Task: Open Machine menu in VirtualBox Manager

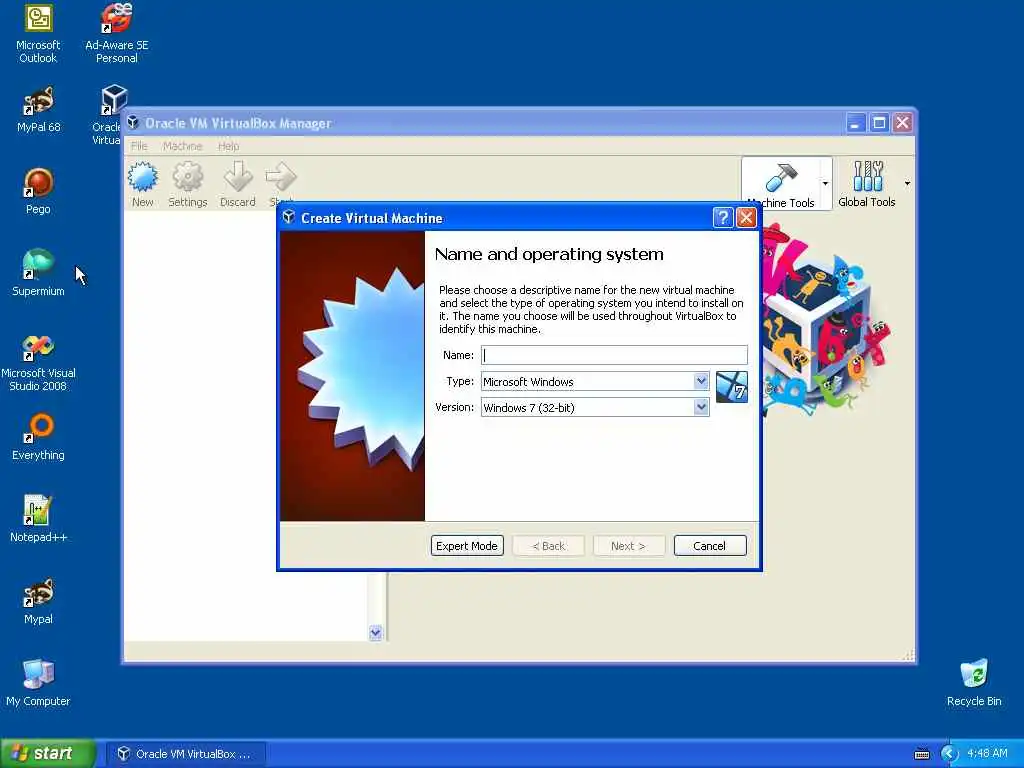Action: pos(182,146)
